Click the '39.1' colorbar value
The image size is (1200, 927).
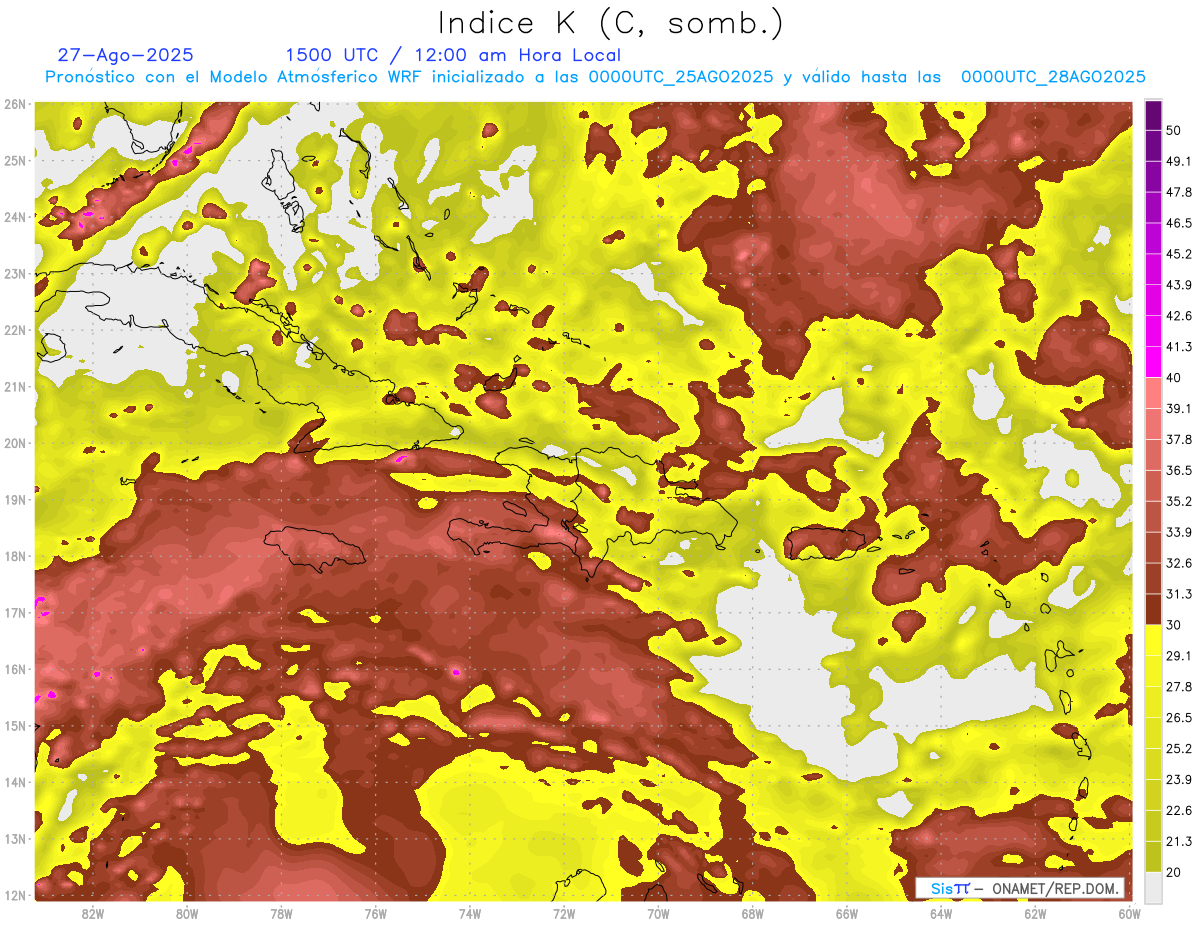[1179, 408]
